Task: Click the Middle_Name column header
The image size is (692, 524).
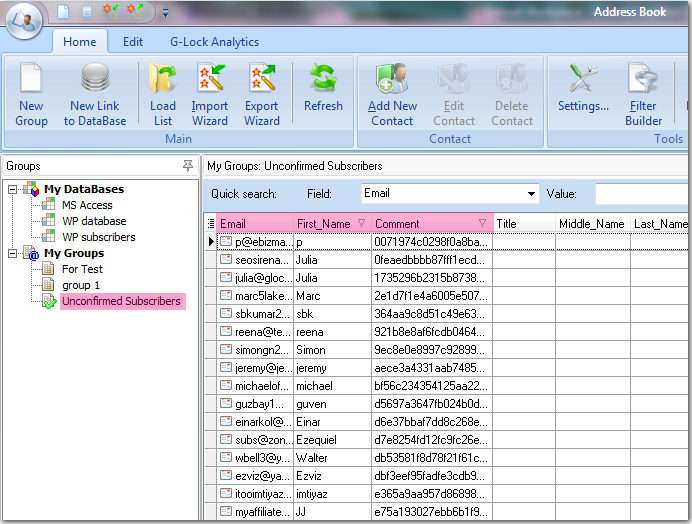Action: [x=593, y=224]
